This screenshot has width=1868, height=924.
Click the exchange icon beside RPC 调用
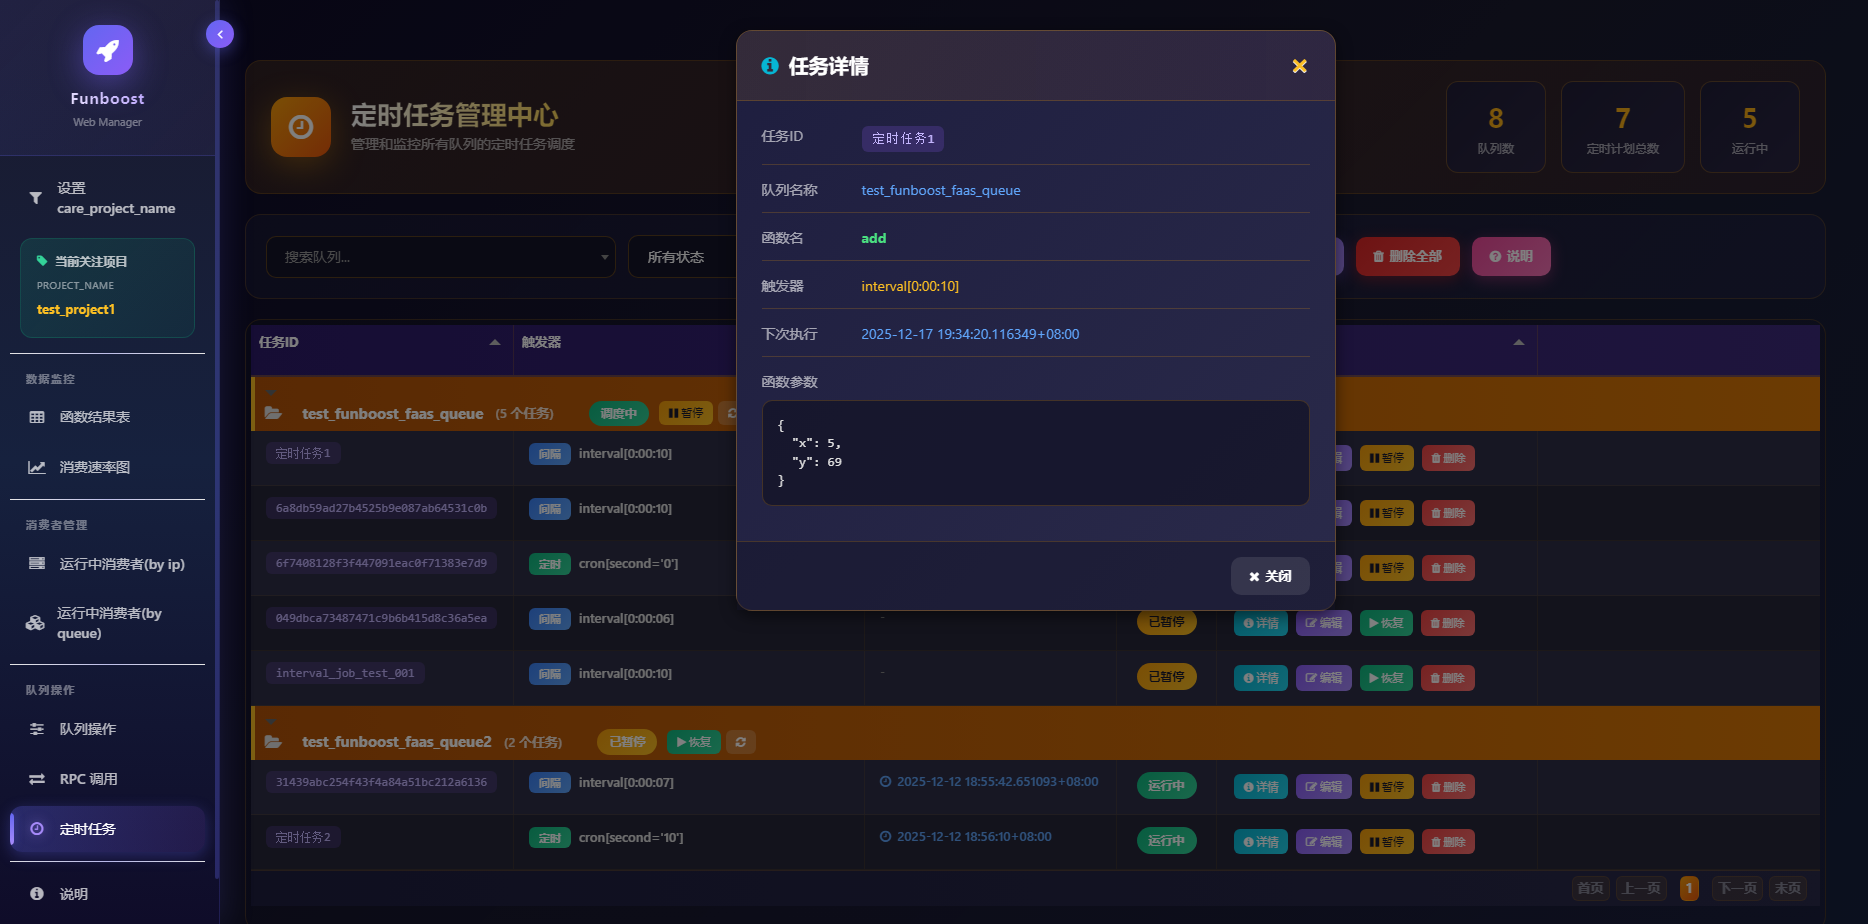pyautogui.click(x=37, y=779)
